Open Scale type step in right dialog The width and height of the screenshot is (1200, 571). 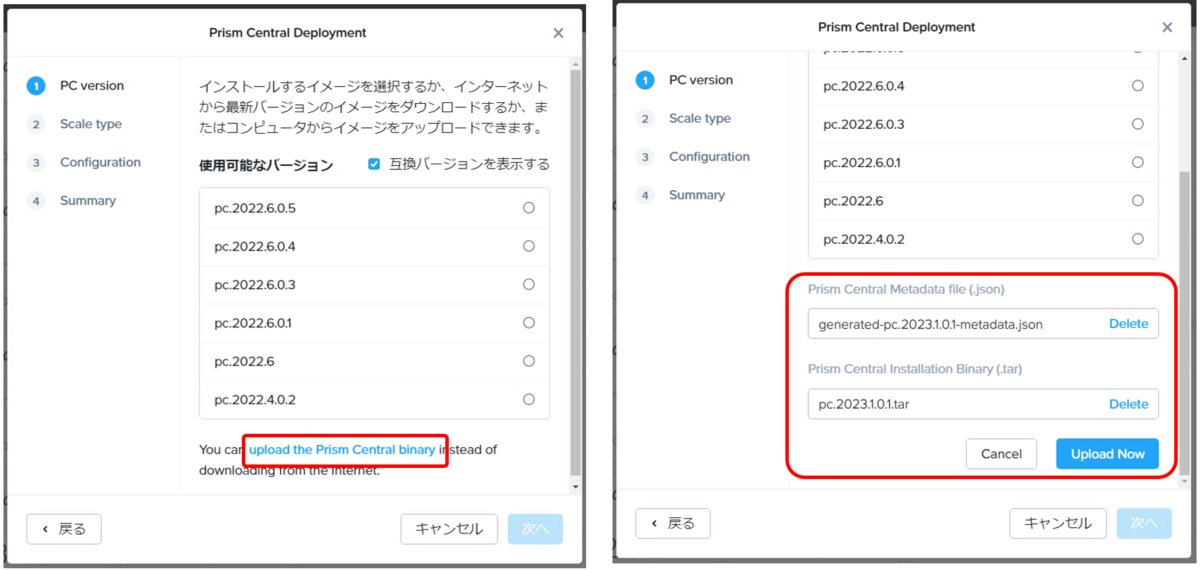(684, 118)
